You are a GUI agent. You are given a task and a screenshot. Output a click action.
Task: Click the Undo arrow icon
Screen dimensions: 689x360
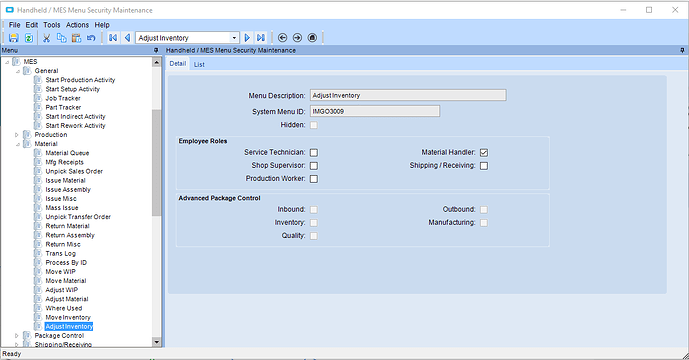tap(91, 38)
